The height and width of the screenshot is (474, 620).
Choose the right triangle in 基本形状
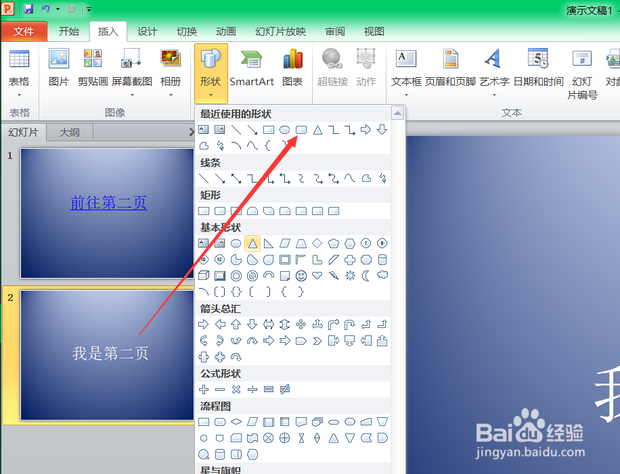268,244
